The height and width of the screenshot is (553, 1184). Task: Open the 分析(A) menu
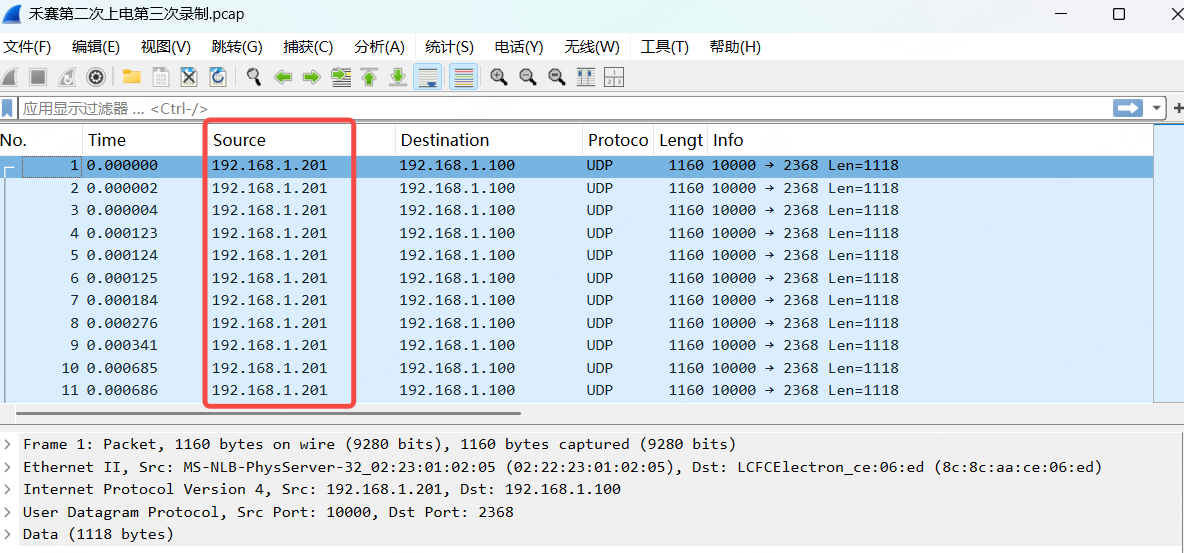(x=379, y=47)
